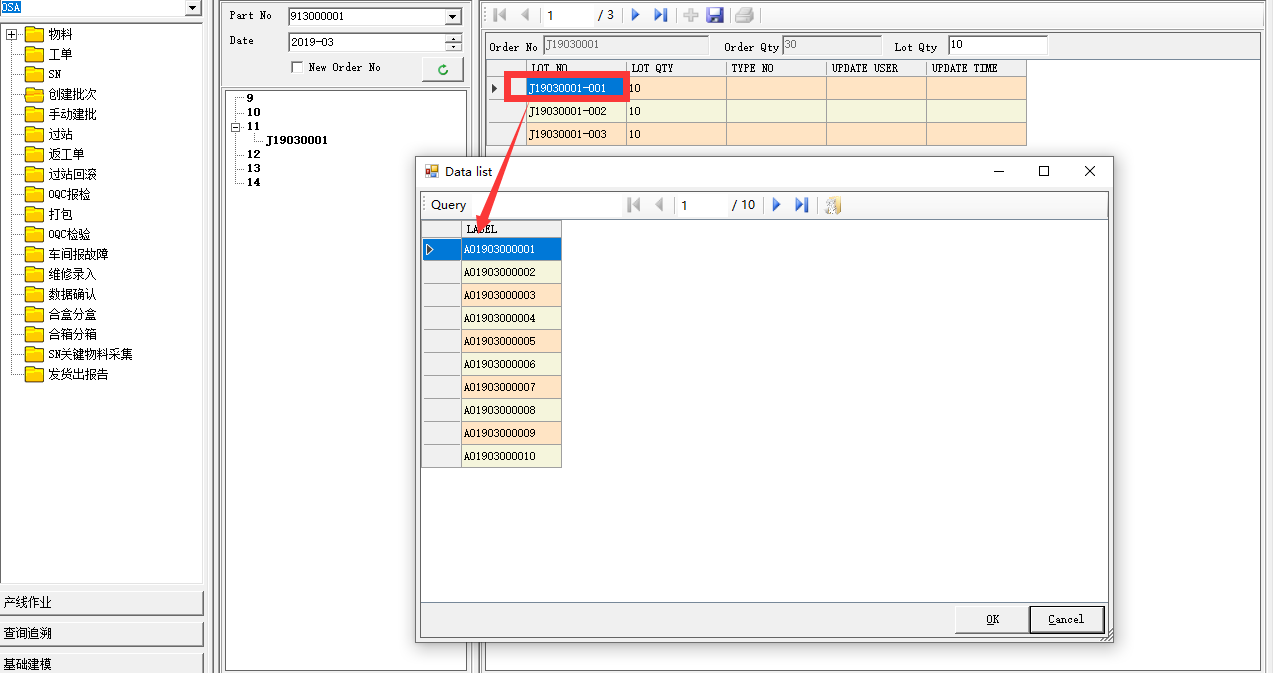This screenshot has width=1273, height=673.
Task: Jump to last page in Data list
Action: tap(801, 205)
